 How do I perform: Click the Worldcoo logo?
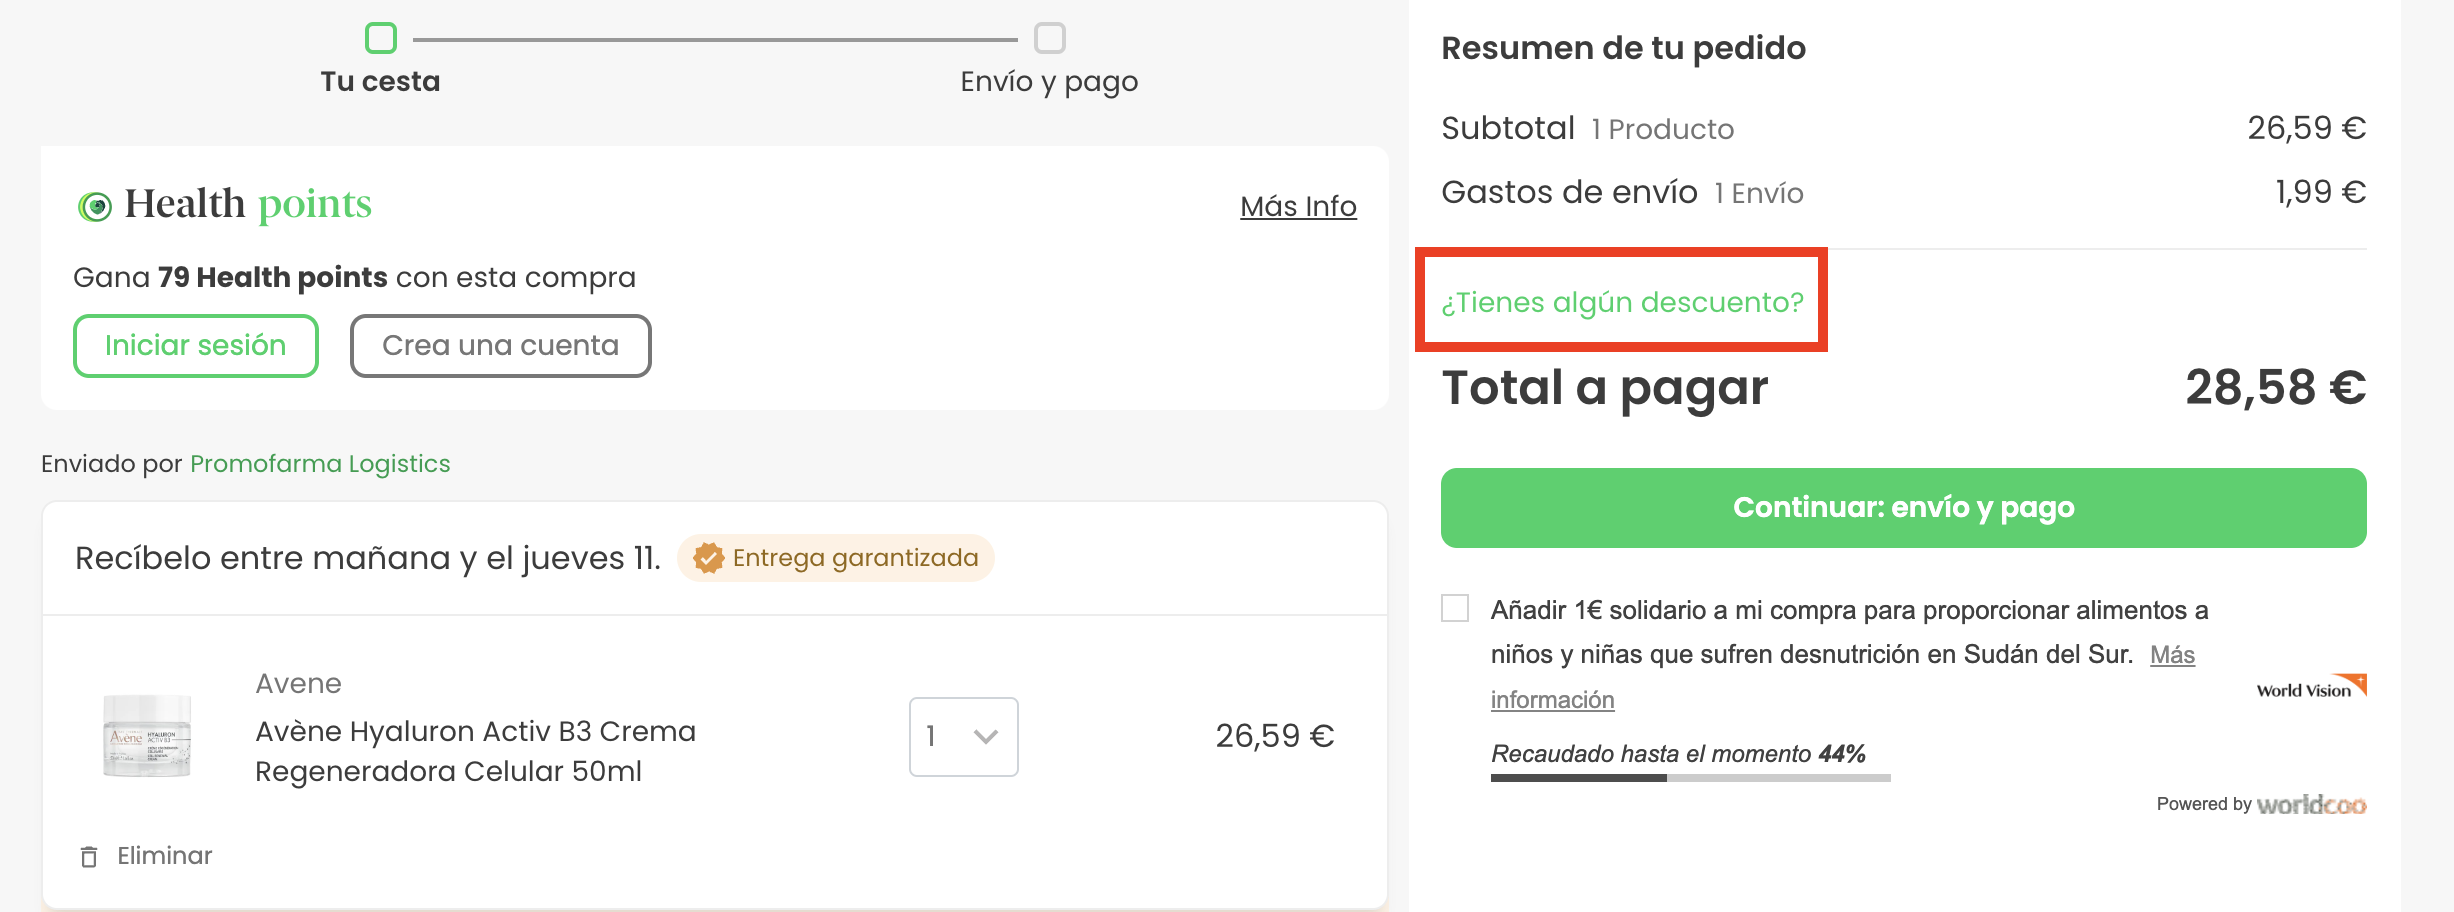click(x=2311, y=805)
